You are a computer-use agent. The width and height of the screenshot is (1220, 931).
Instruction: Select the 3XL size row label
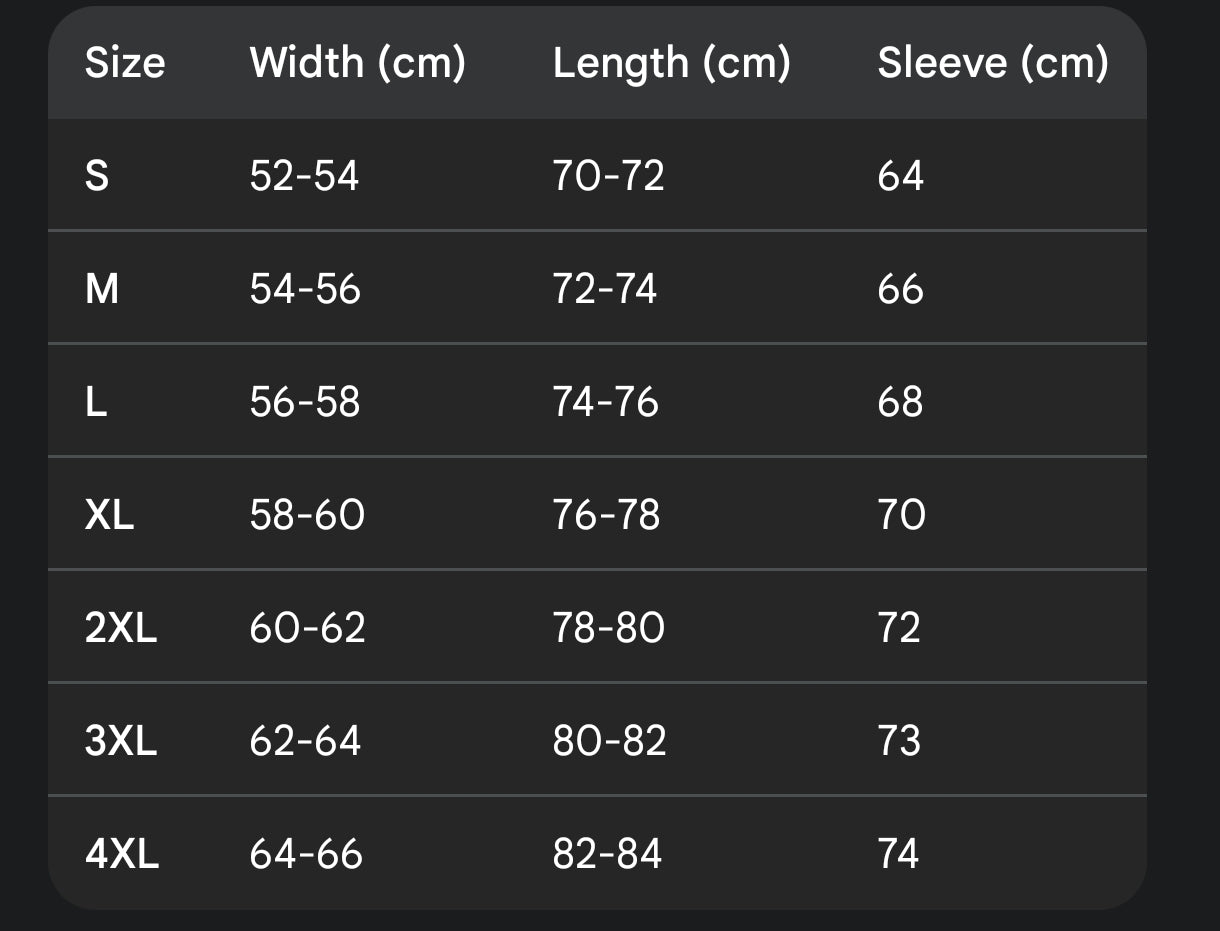click(121, 741)
